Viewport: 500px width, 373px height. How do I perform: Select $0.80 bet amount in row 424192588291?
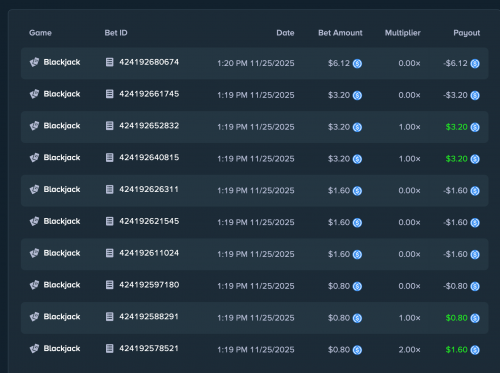pyautogui.click(x=339, y=318)
